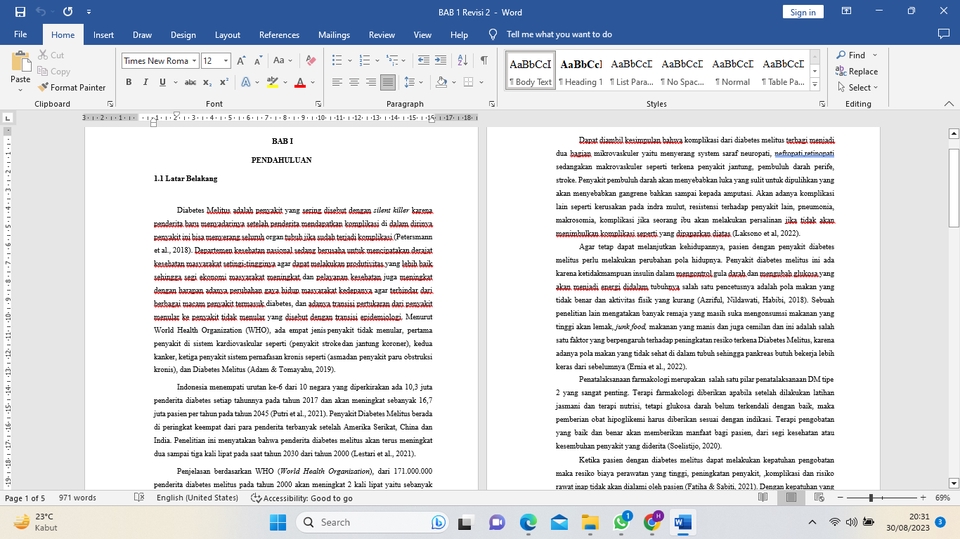Image resolution: width=960 pixels, height=539 pixels.
Task: Open the File tab
Action: click(21, 35)
